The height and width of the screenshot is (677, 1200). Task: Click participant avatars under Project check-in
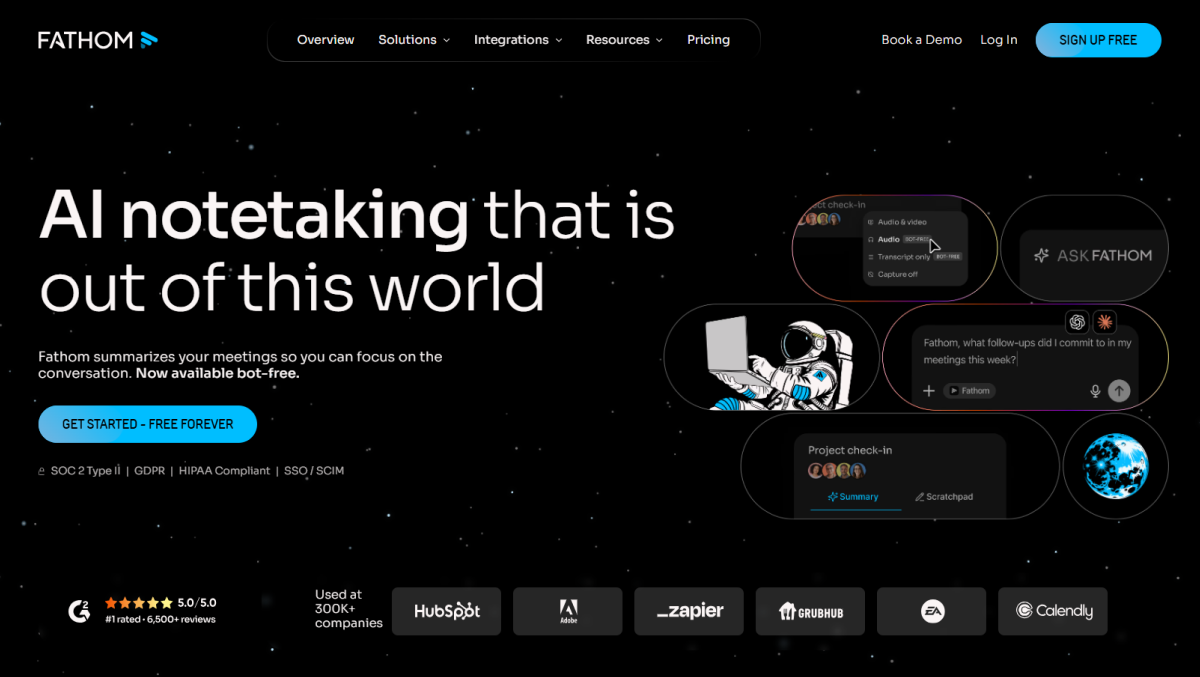pyautogui.click(x=836, y=471)
